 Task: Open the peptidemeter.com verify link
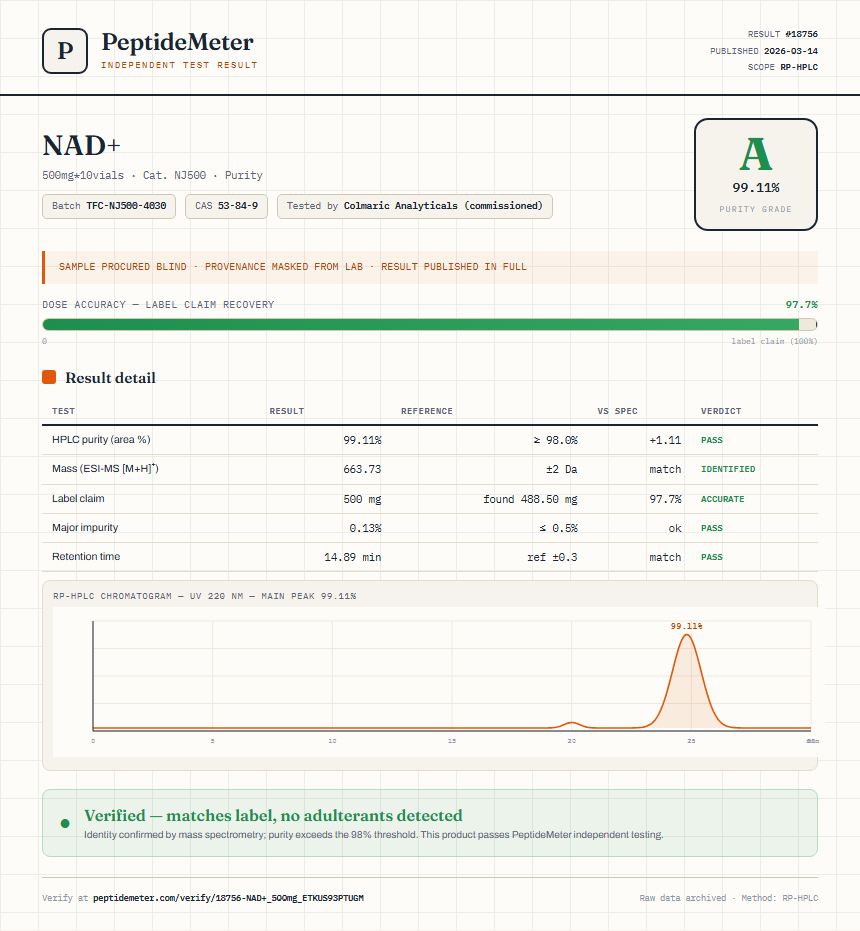228,898
